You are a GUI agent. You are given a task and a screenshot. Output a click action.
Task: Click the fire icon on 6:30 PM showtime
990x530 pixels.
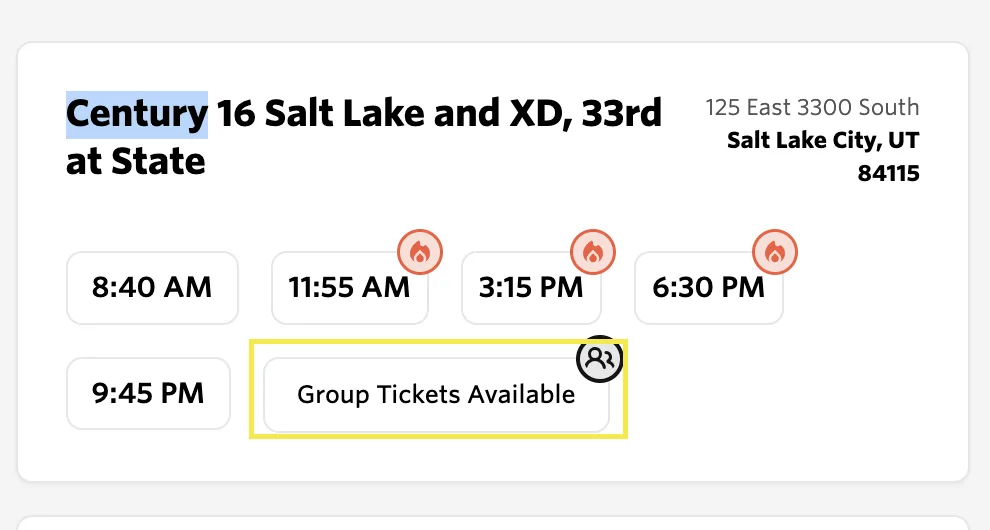pos(775,251)
